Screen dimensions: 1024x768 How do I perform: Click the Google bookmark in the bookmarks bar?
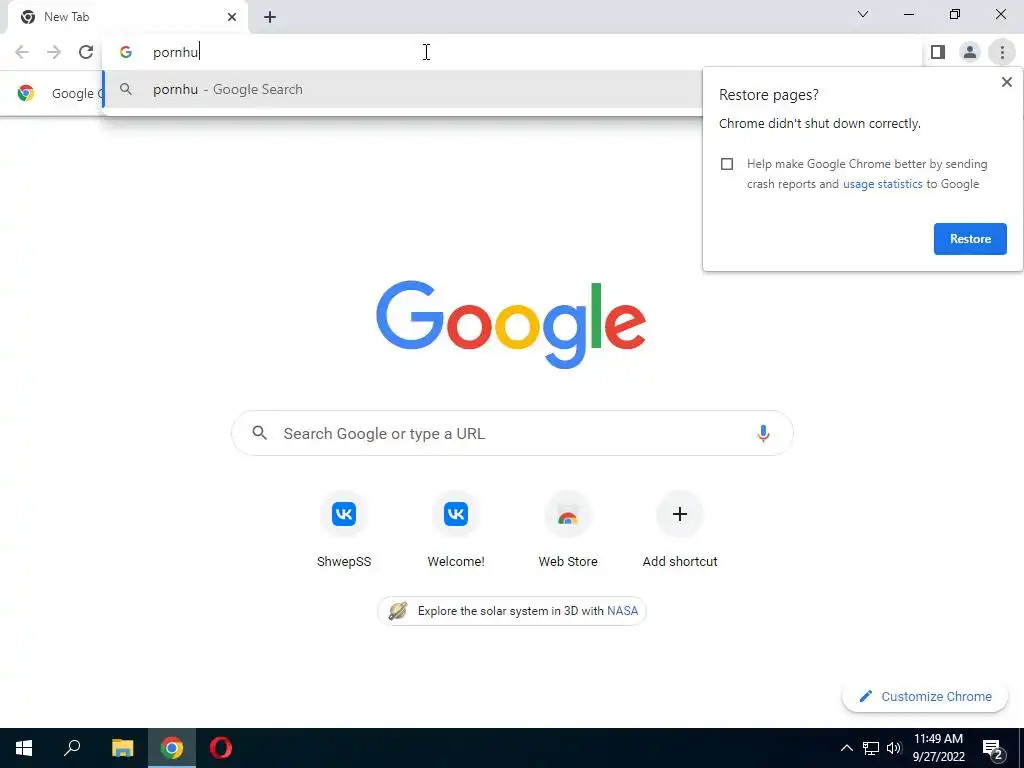pyautogui.click(x=60, y=93)
